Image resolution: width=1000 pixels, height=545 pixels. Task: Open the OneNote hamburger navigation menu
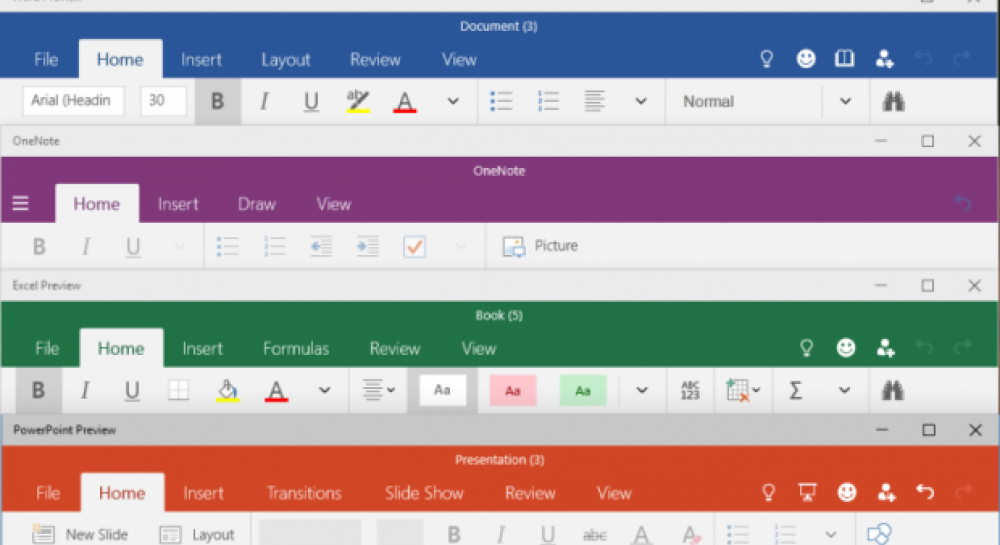click(20, 204)
